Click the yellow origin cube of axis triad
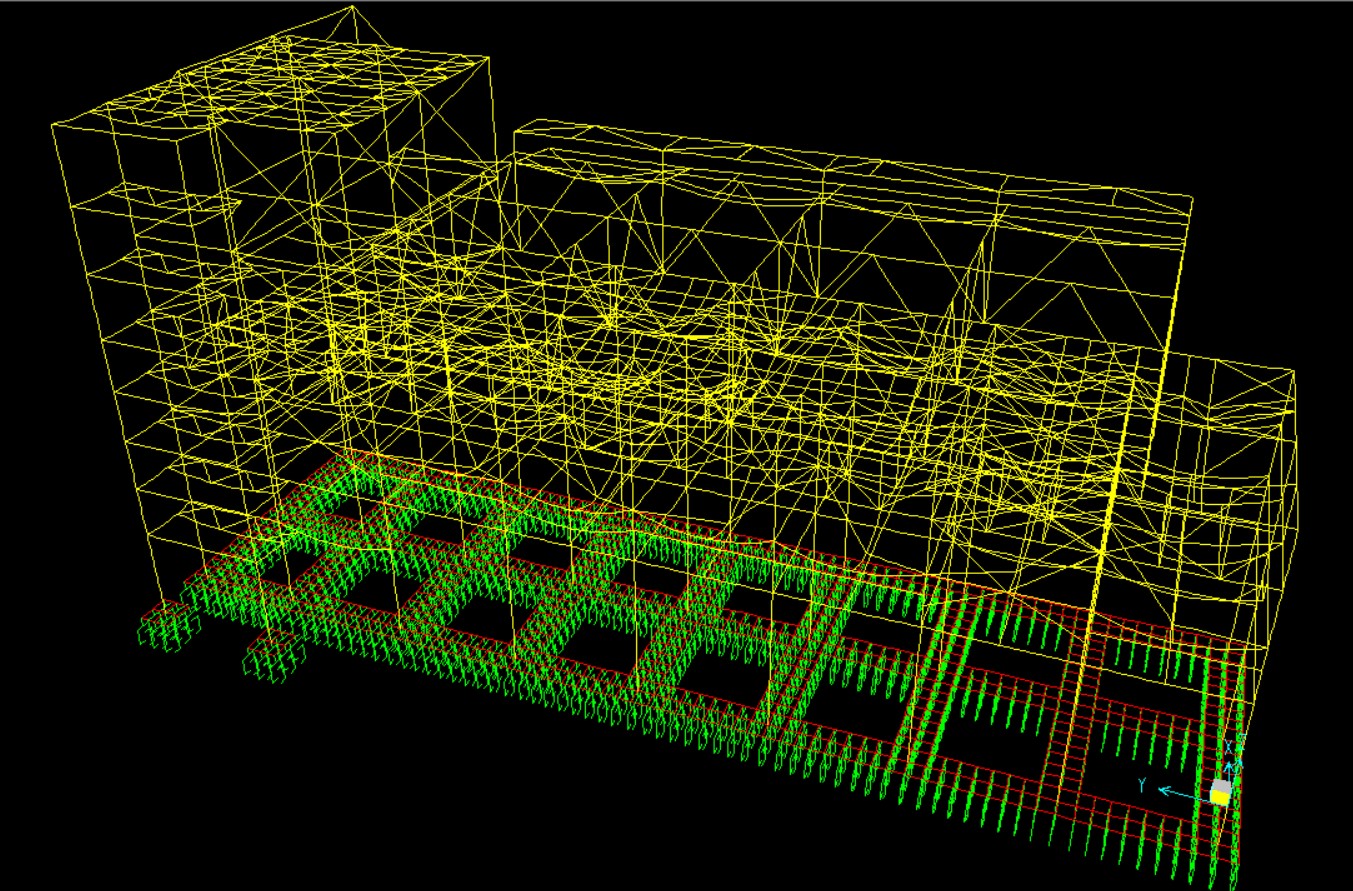1353x891 pixels. pyautogui.click(x=1220, y=797)
